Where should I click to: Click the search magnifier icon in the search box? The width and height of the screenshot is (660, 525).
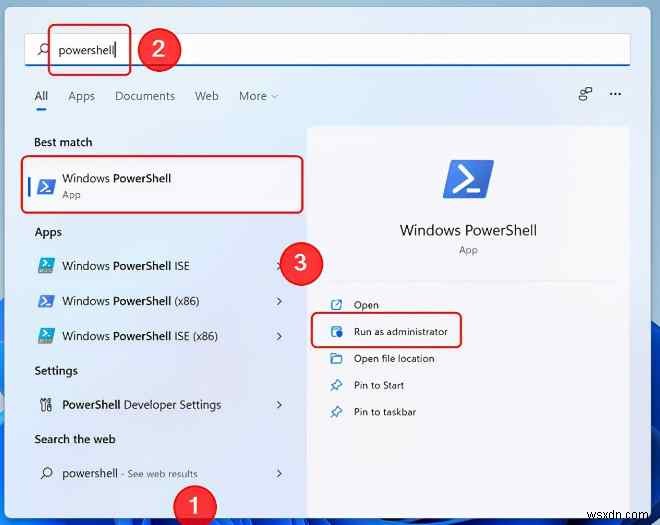(43, 50)
